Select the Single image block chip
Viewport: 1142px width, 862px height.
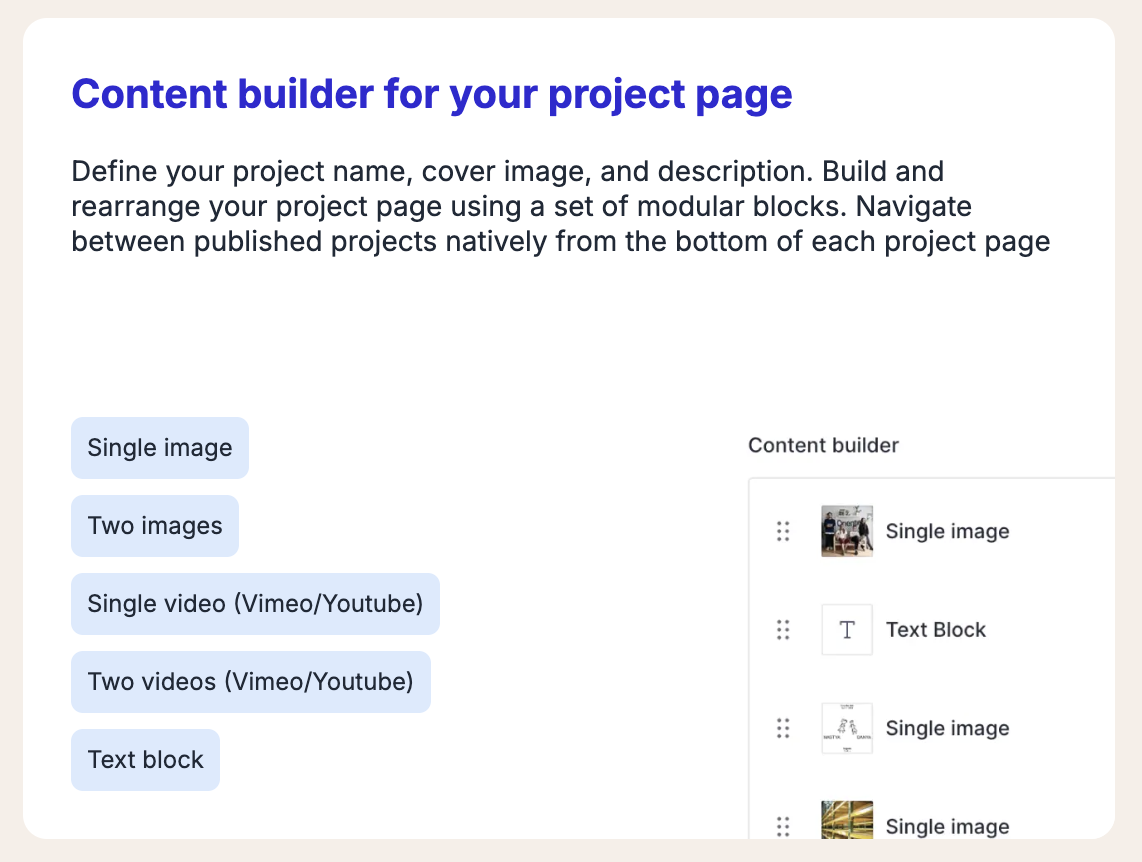pyautogui.click(x=160, y=448)
